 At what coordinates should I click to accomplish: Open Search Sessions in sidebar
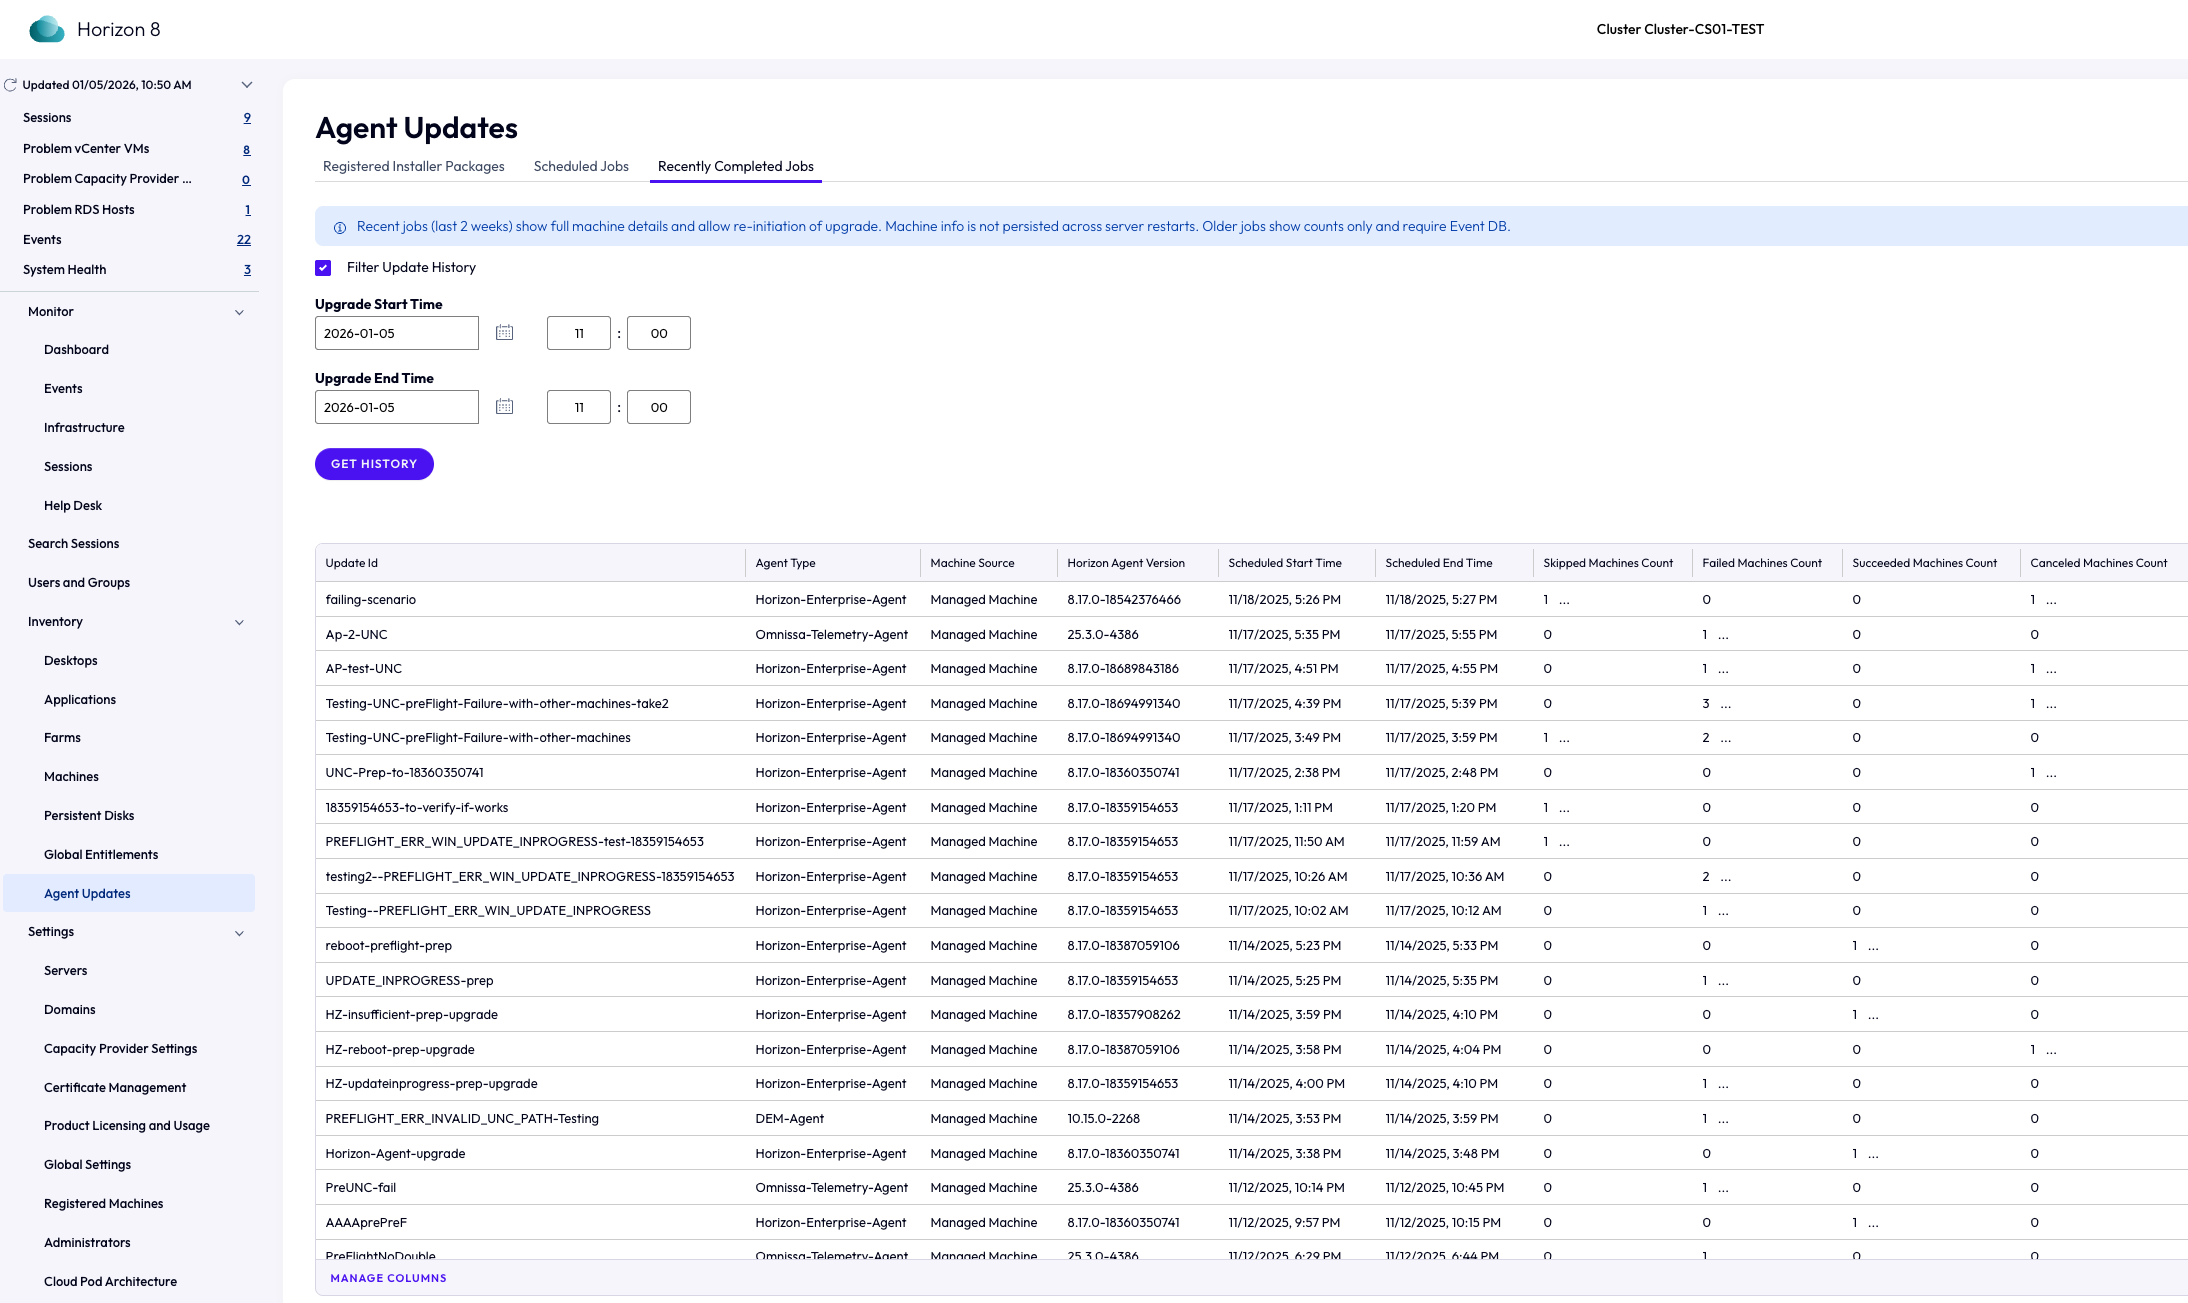73,544
